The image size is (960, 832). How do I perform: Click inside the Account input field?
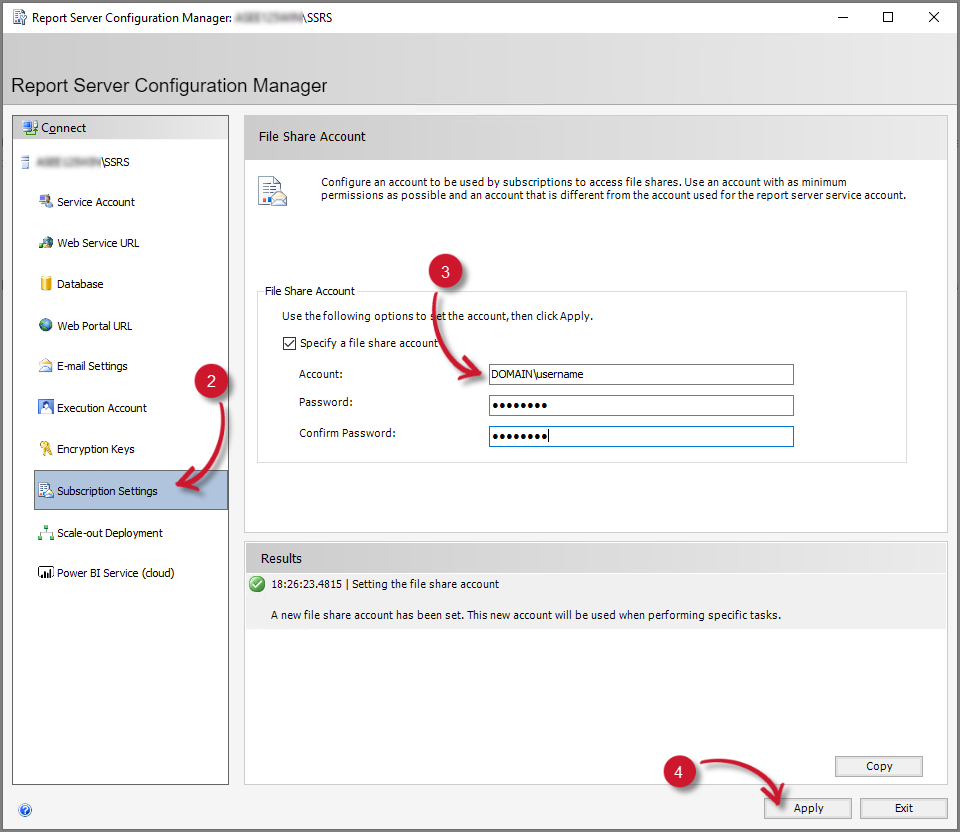[x=640, y=374]
